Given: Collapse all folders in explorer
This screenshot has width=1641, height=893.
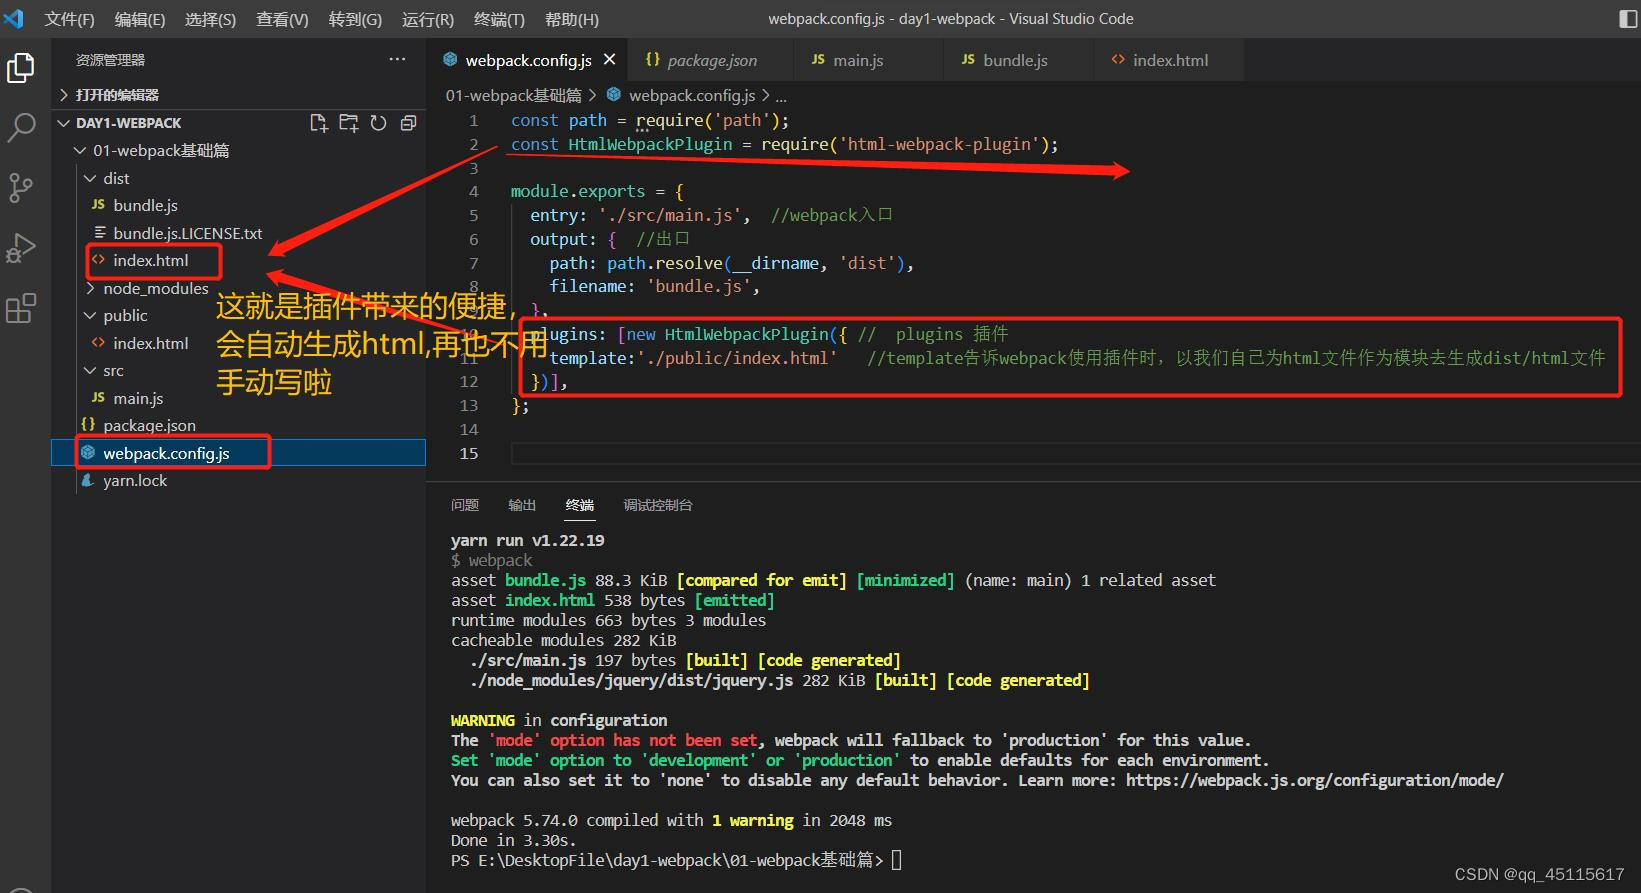Looking at the screenshot, I should pyautogui.click(x=408, y=123).
